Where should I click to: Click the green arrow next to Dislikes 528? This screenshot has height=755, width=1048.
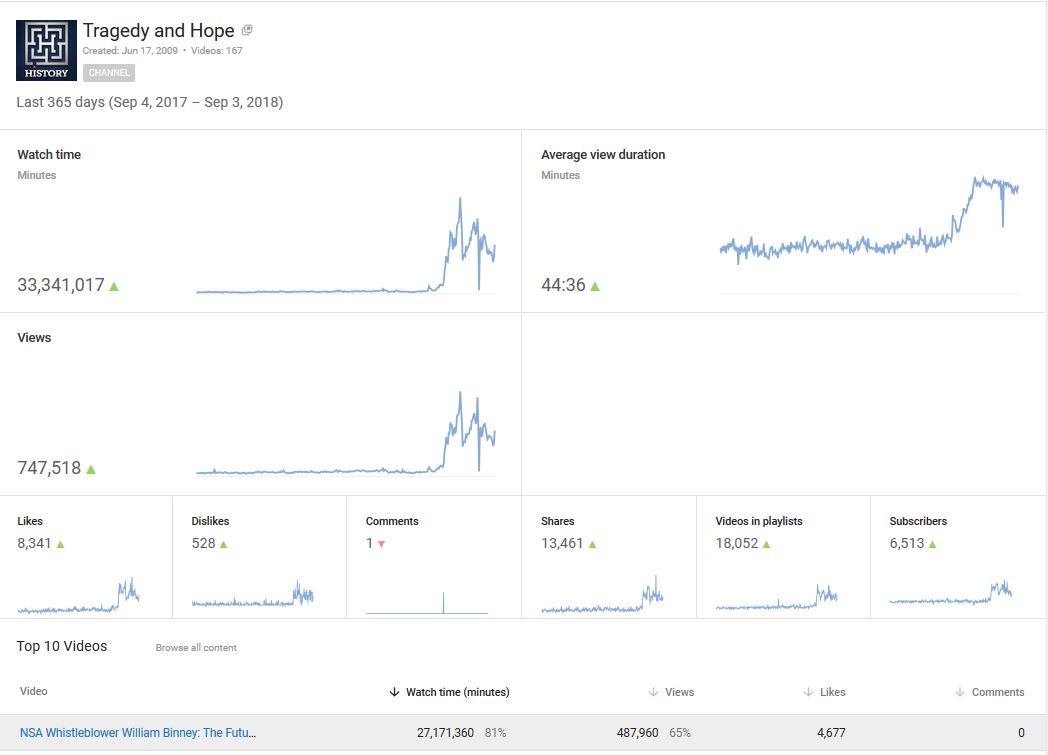click(225, 543)
